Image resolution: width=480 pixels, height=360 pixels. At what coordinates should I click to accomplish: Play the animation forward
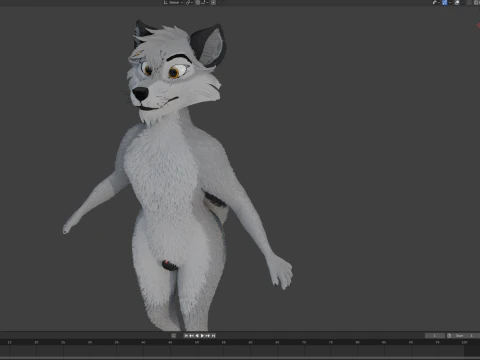[202, 335]
